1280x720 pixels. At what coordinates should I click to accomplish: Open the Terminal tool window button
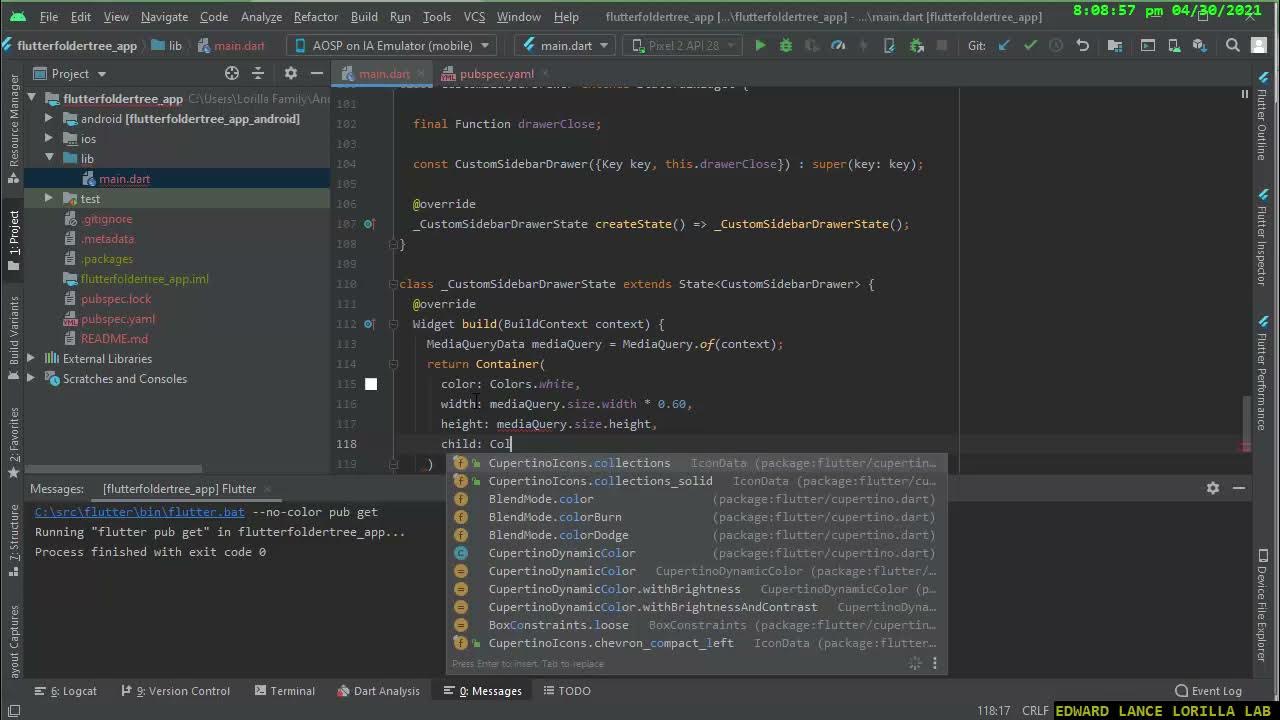tap(284, 691)
